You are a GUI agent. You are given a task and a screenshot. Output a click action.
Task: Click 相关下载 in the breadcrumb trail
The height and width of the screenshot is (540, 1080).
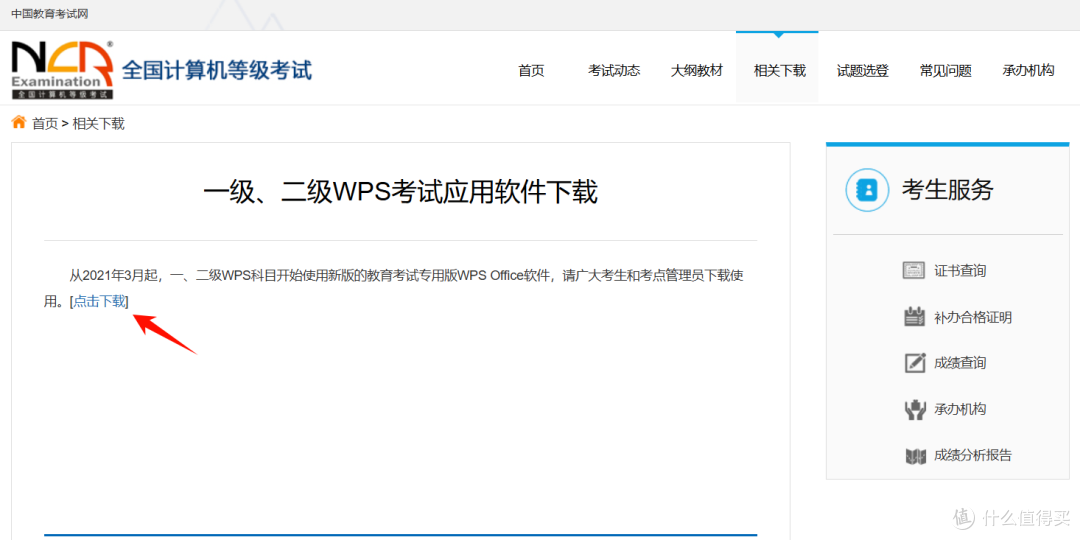tap(98, 124)
